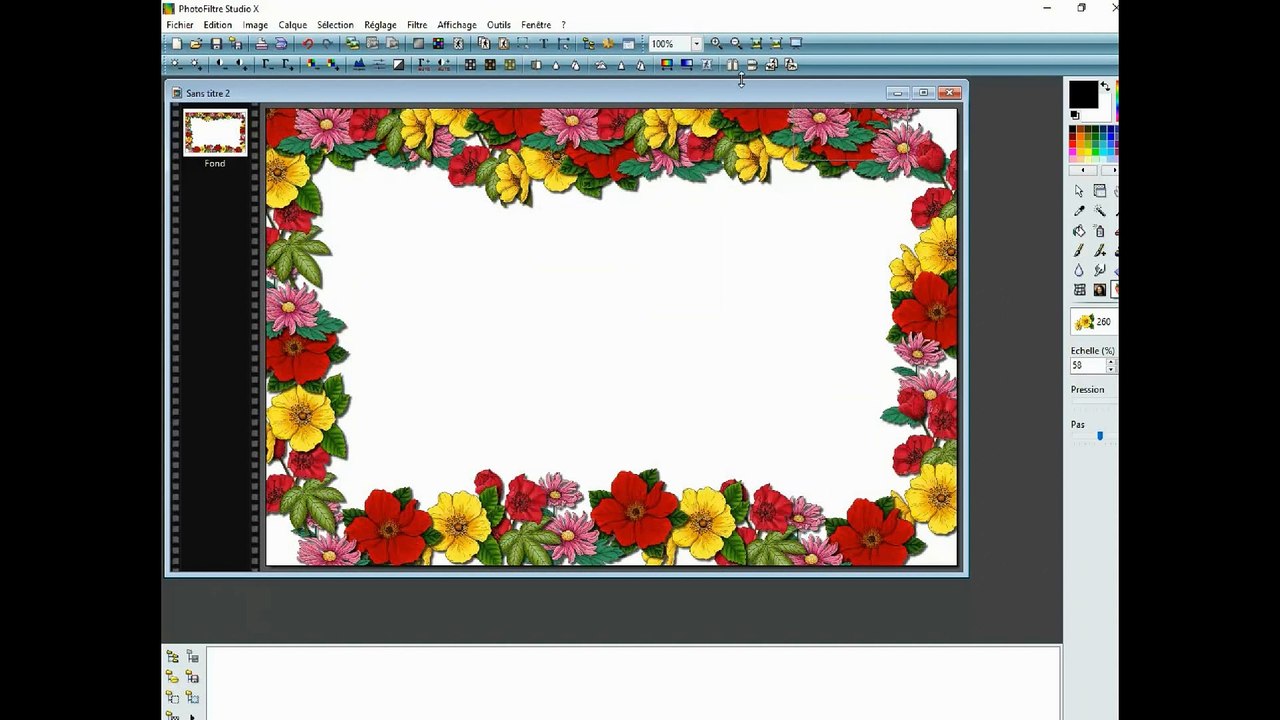Select the Fond layer thumbnail
Viewport: 1280px width, 720px height.
tap(215, 133)
